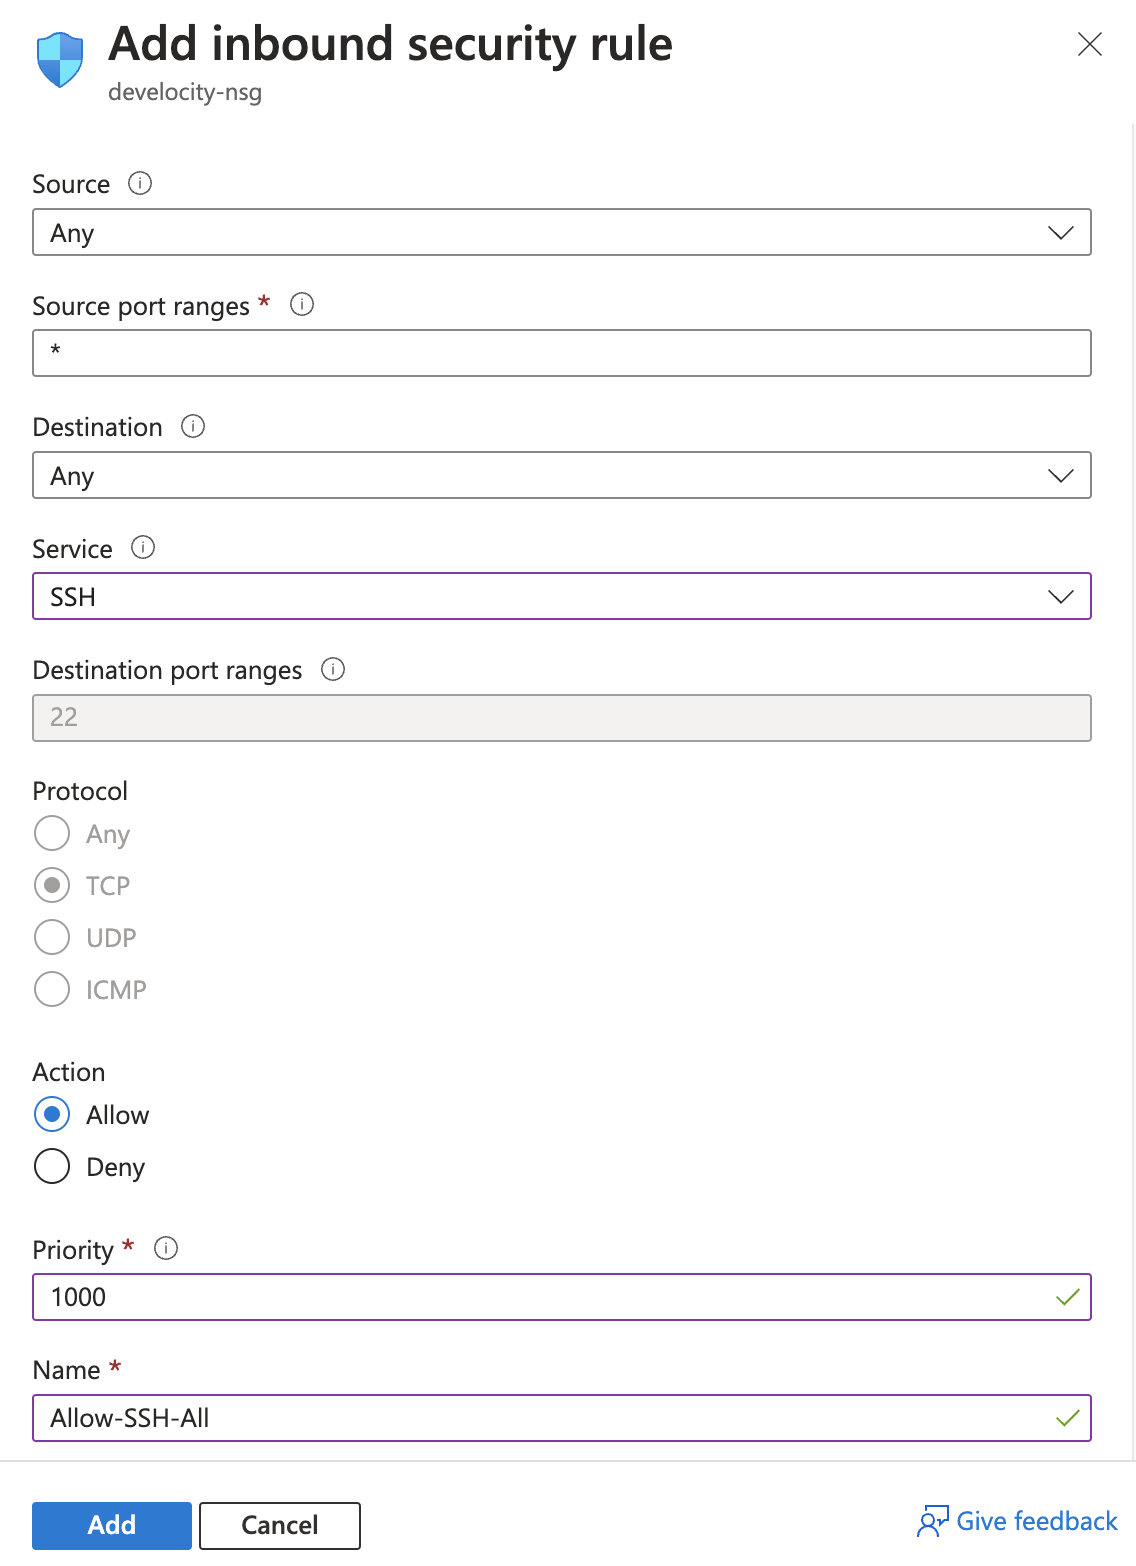This screenshot has height=1566, width=1136.
Task: Click the Destination info icon
Action: tap(193, 426)
